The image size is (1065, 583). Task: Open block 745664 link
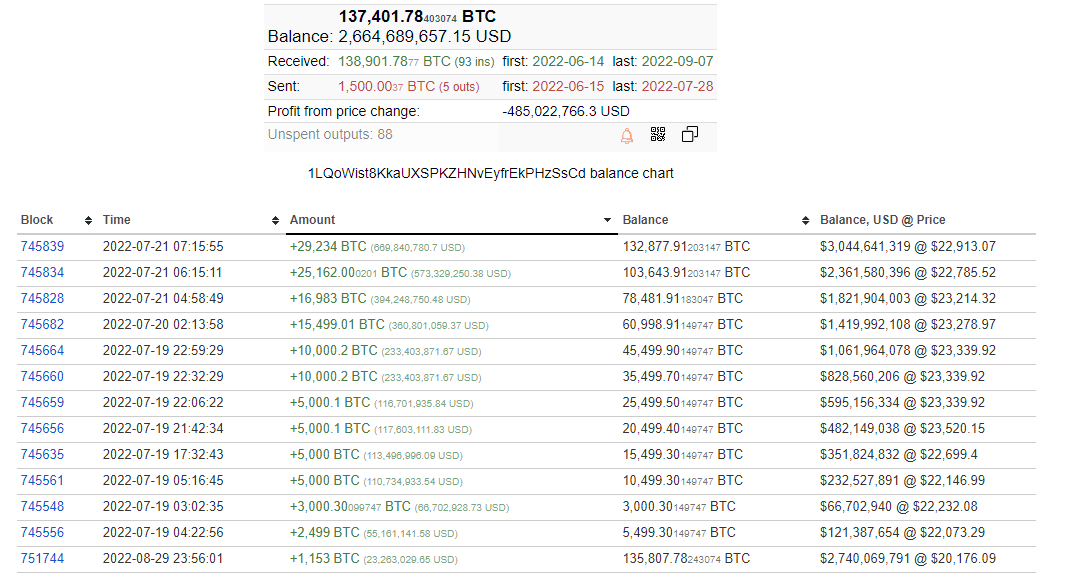42,351
